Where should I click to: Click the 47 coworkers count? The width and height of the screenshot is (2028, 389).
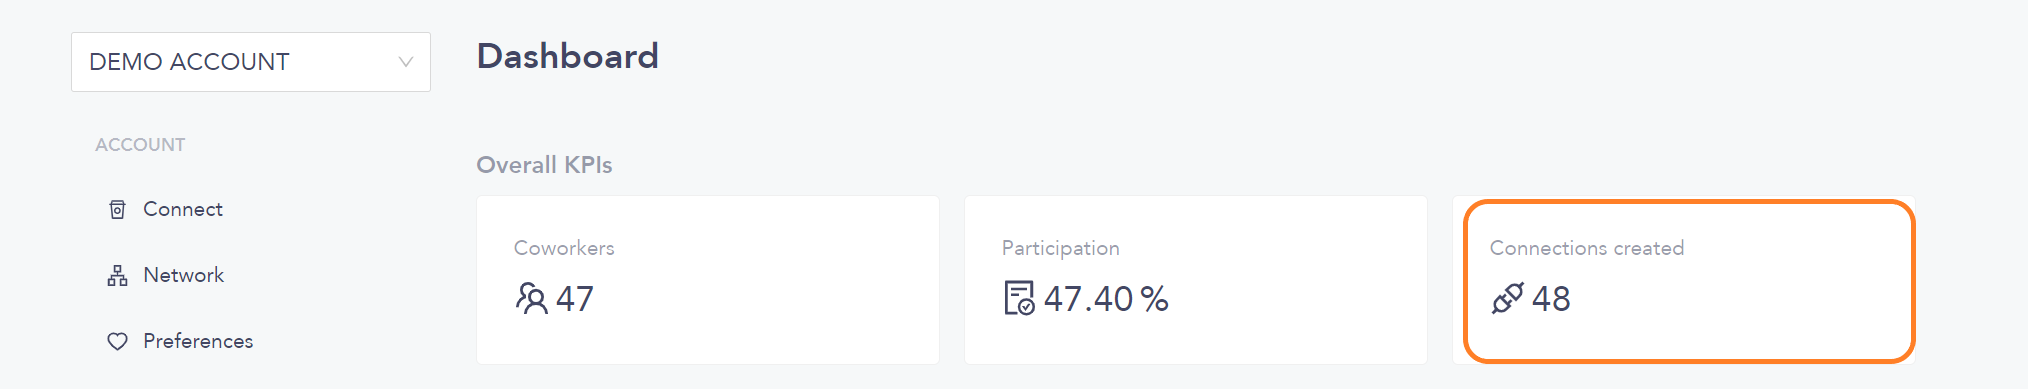(x=575, y=298)
